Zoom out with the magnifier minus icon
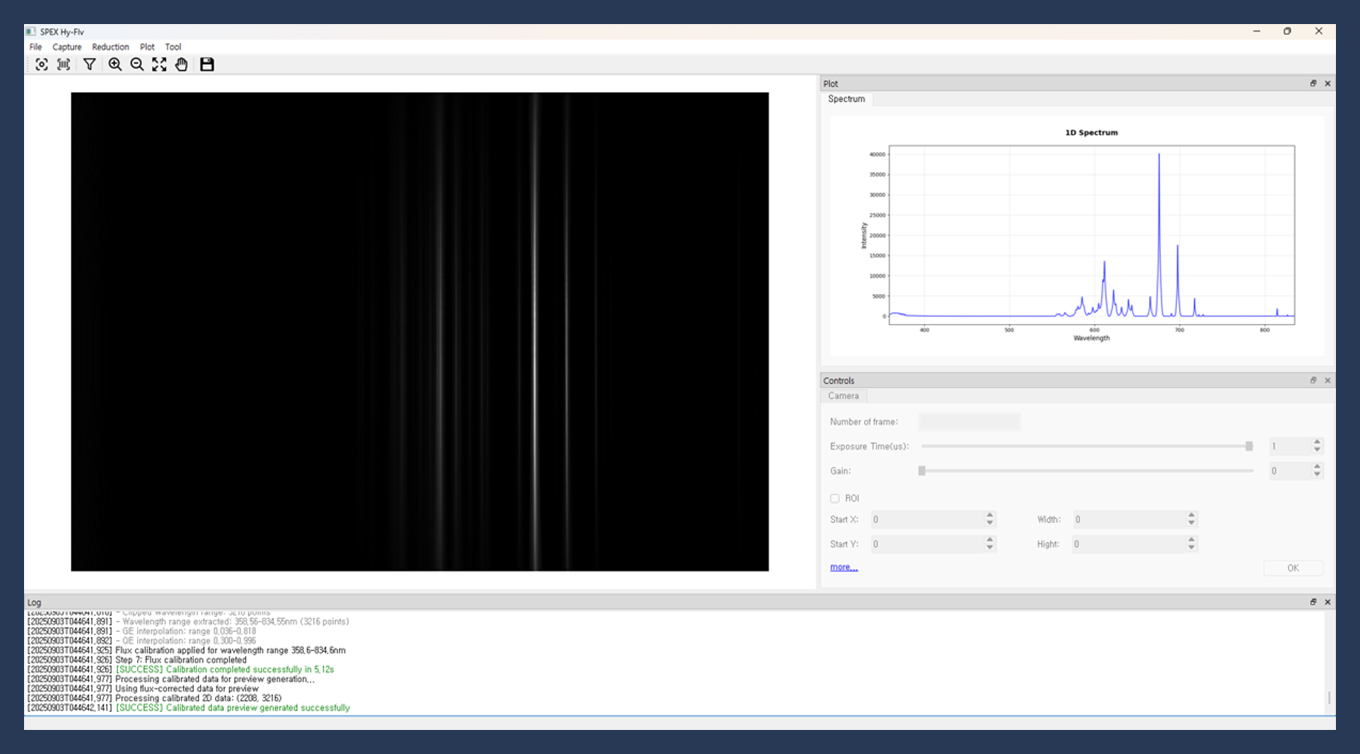Screen dimensions: 1360x754 point(137,64)
